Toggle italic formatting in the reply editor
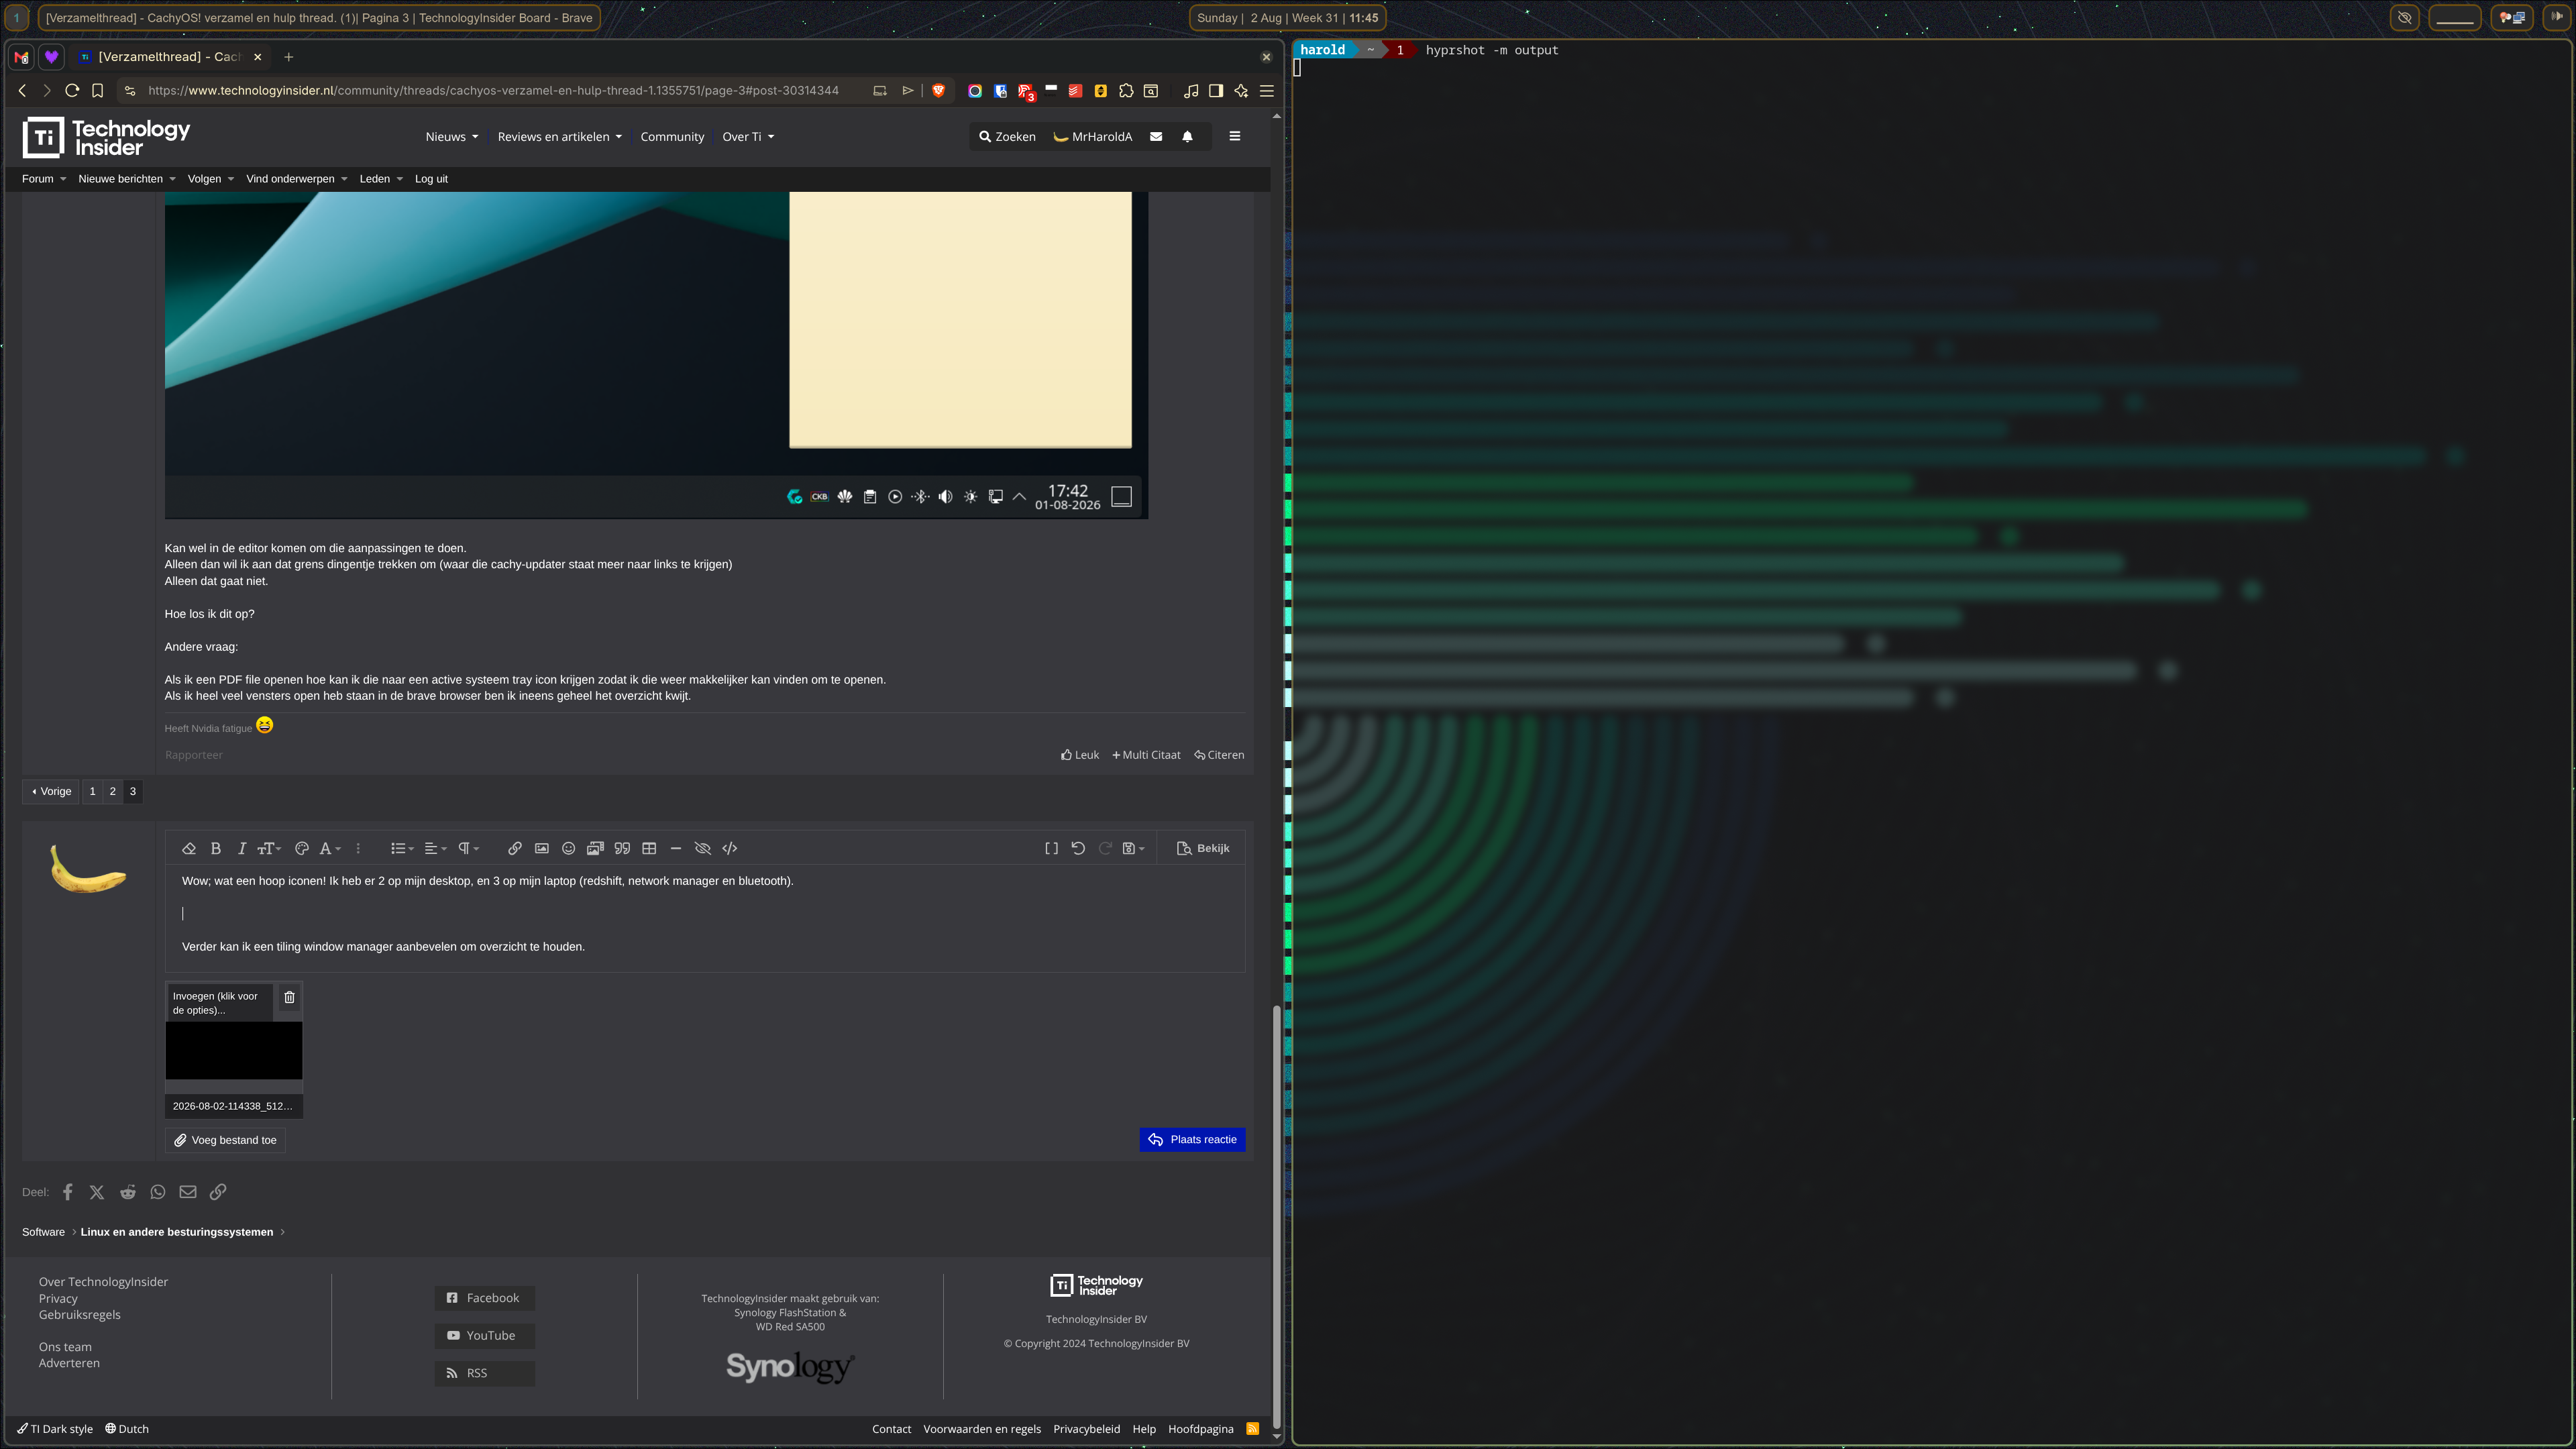 click(x=242, y=849)
